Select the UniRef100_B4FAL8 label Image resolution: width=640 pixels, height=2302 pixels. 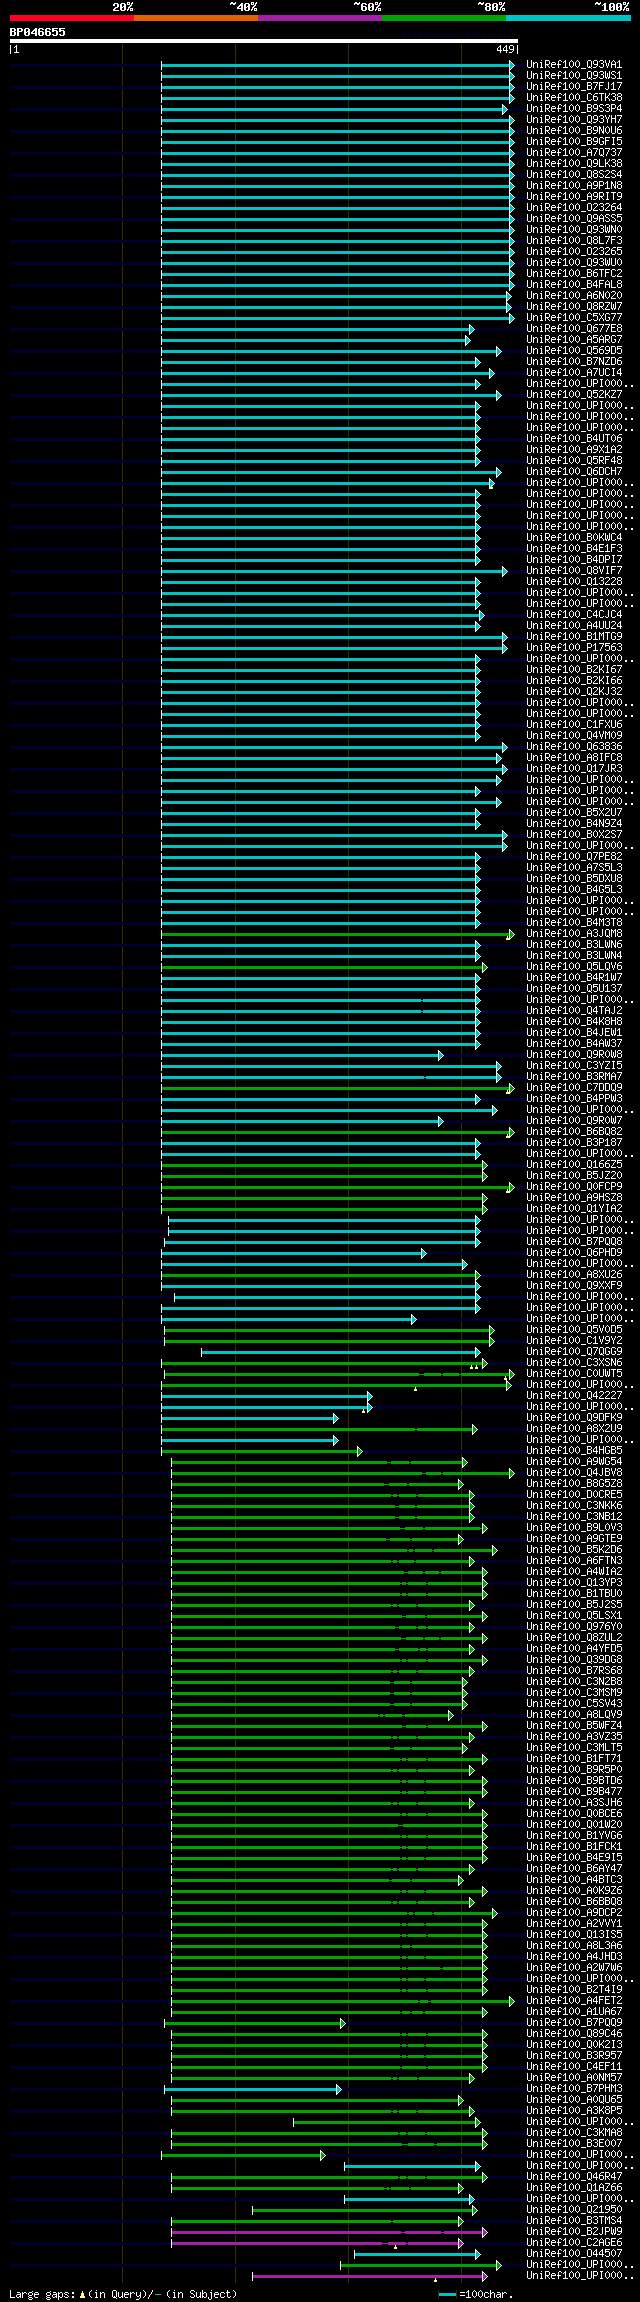[574, 285]
